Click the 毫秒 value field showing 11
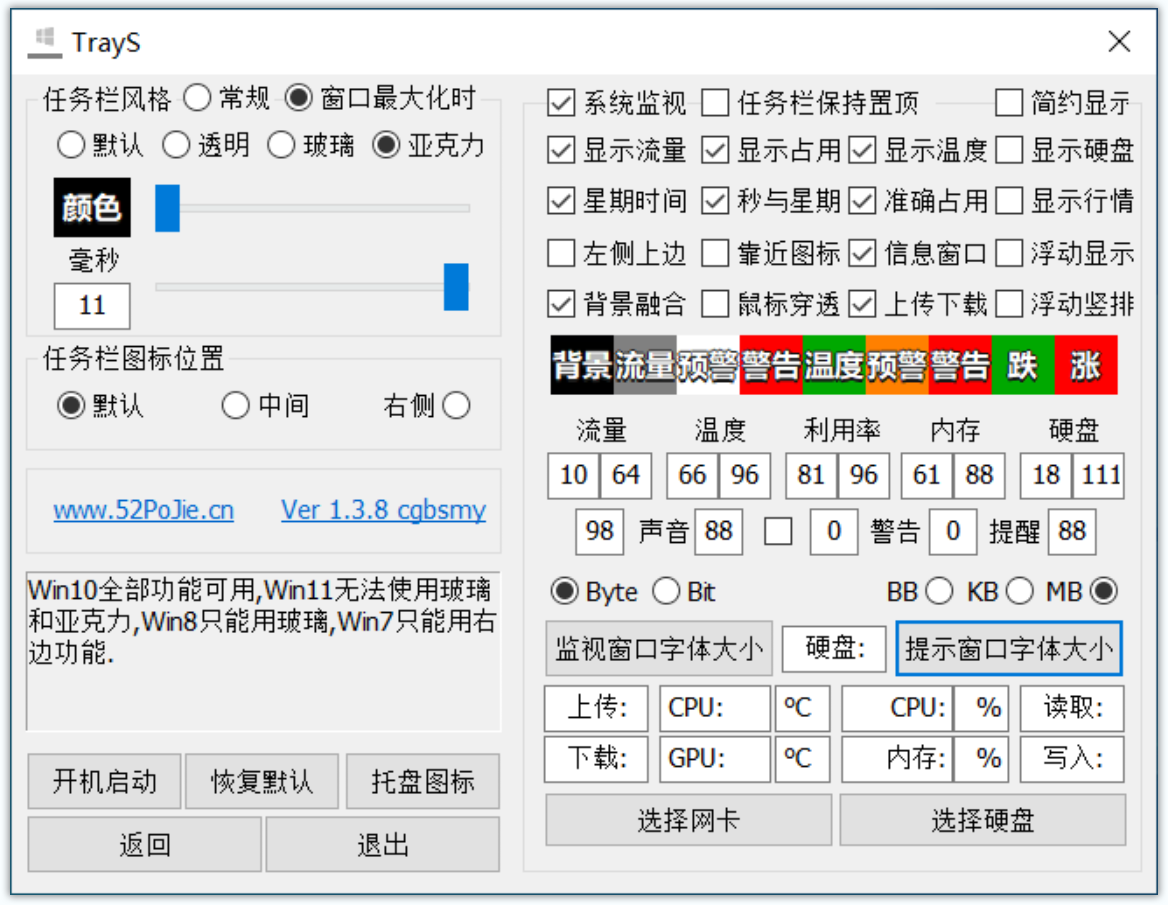The width and height of the screenshot is (1168, 905). (x=92, y=305)
